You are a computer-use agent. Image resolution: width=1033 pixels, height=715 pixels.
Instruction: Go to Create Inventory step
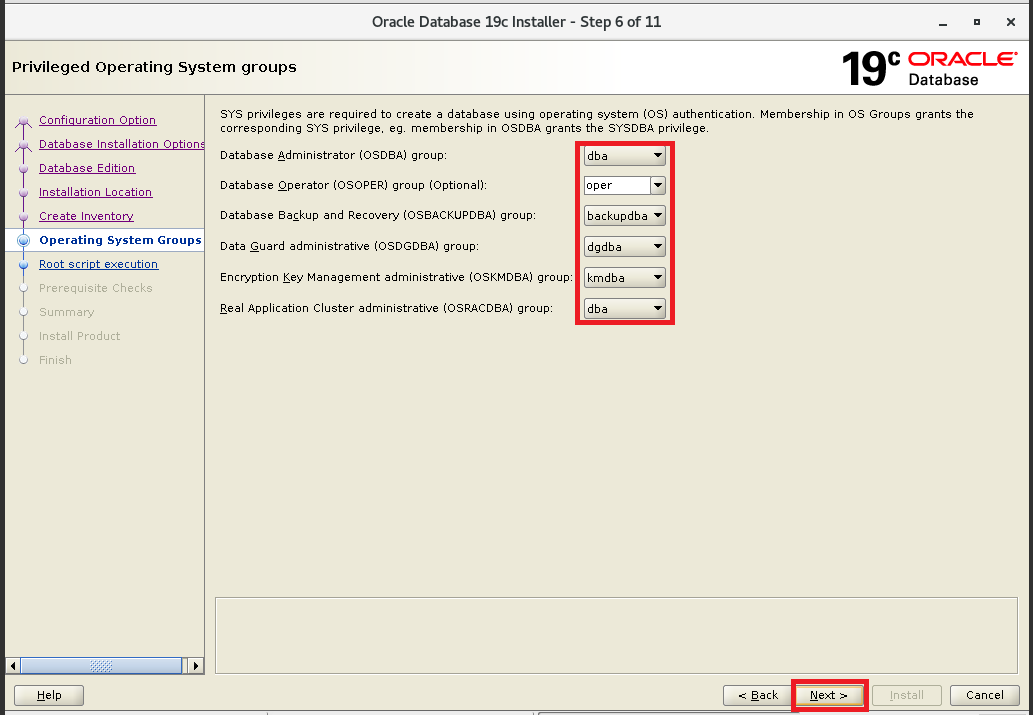[86, 216]
